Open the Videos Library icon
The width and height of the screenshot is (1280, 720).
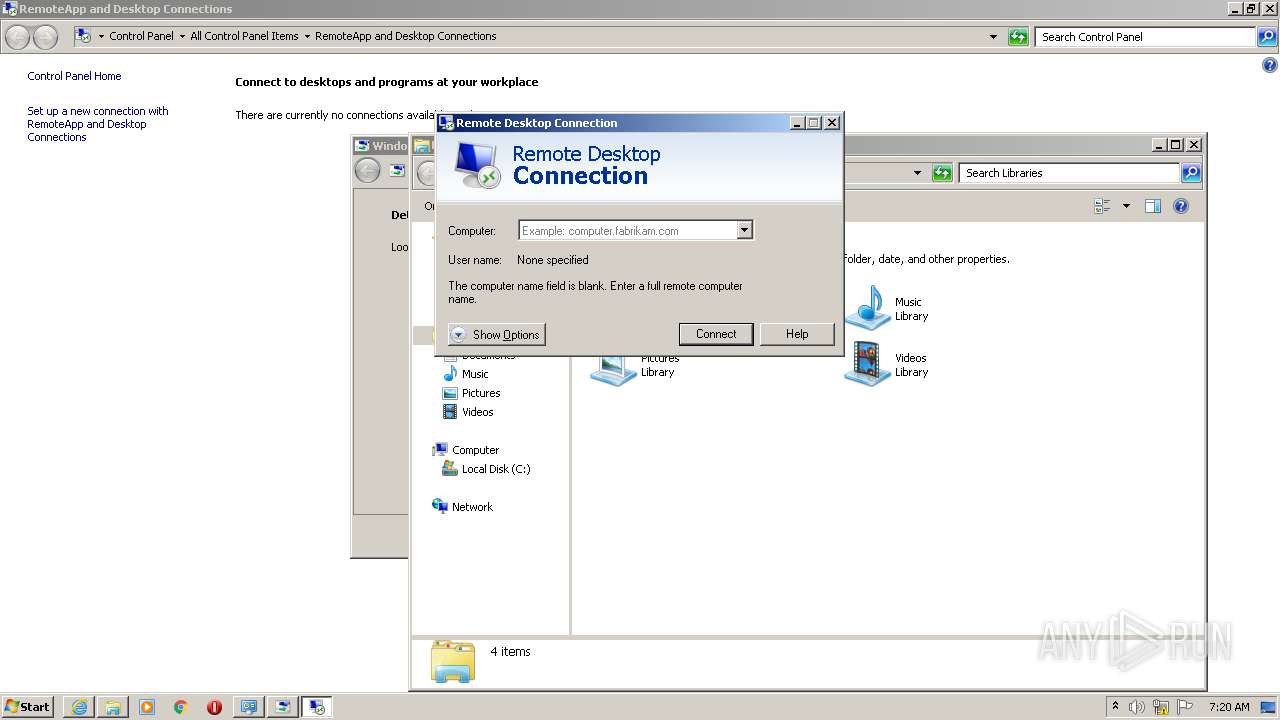[x=887, y=364]
